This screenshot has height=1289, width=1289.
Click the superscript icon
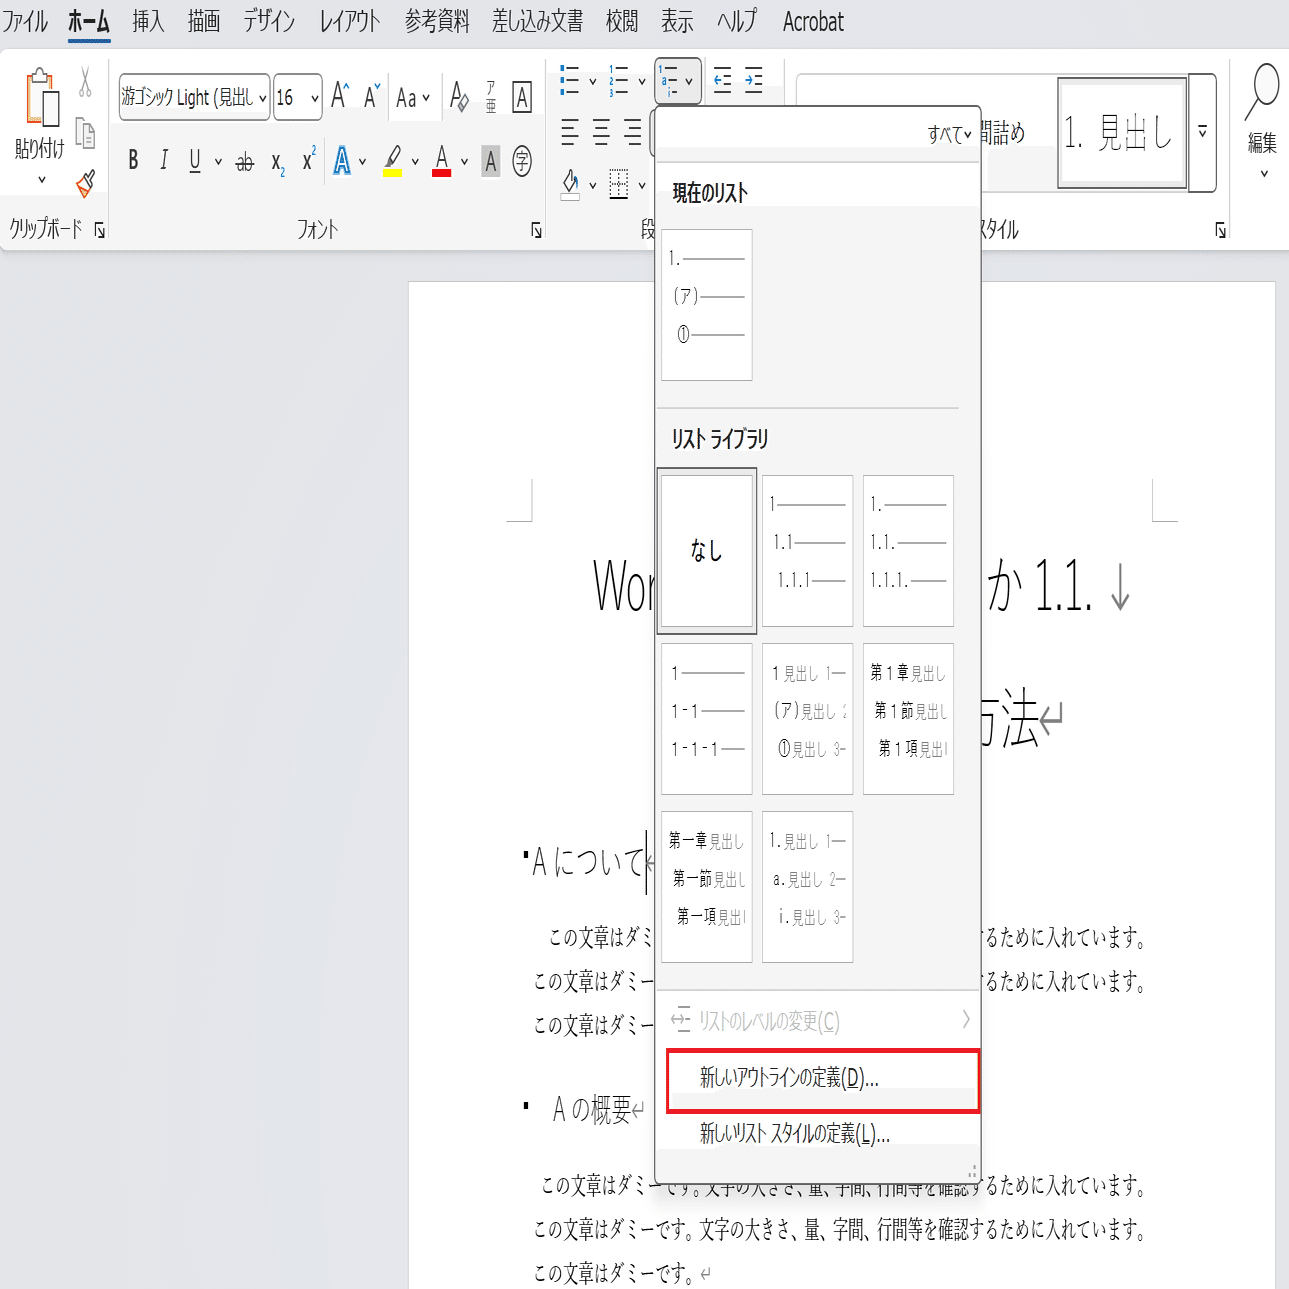(306, 161)
